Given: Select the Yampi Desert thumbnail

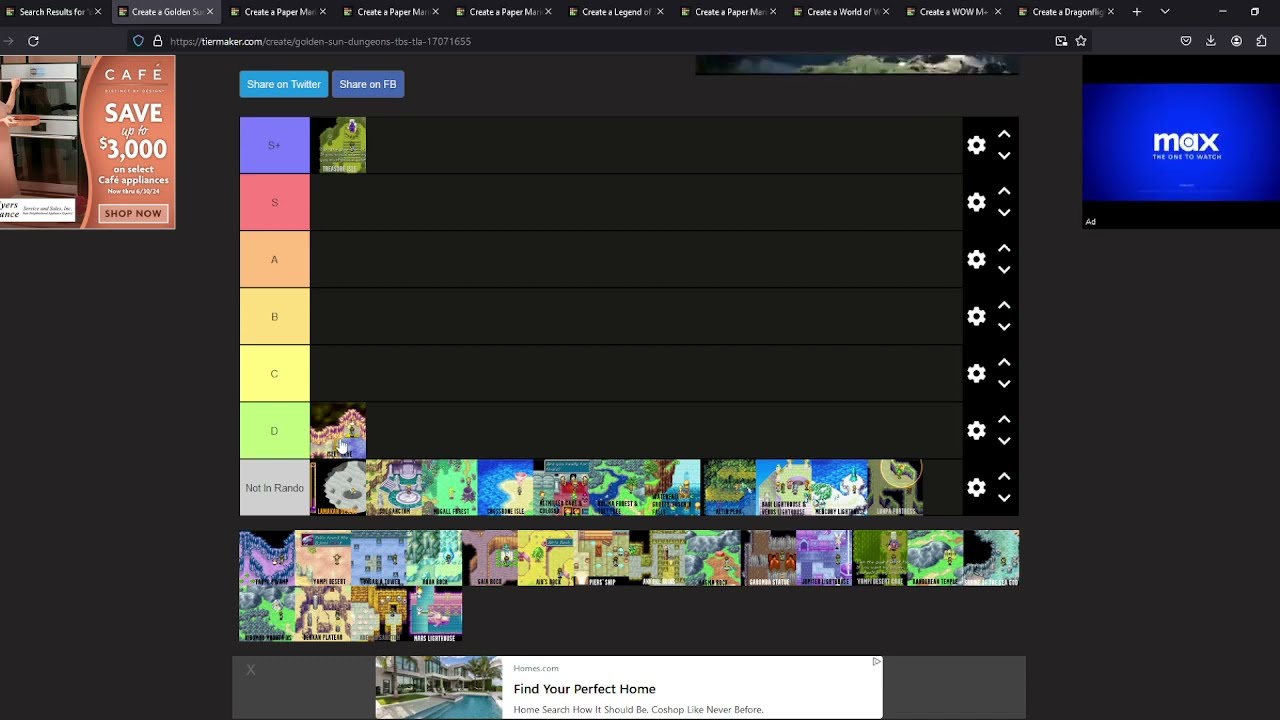Looking at the screenshot, I should pos(323,558).
